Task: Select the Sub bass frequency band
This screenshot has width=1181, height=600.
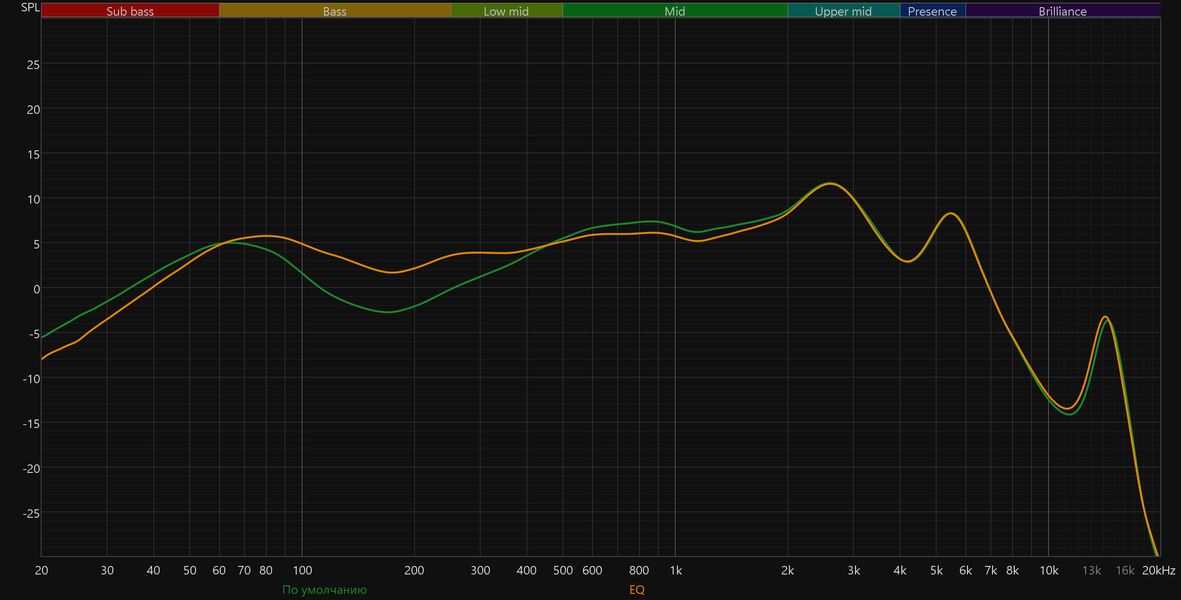Action: (x=130, y=11)
